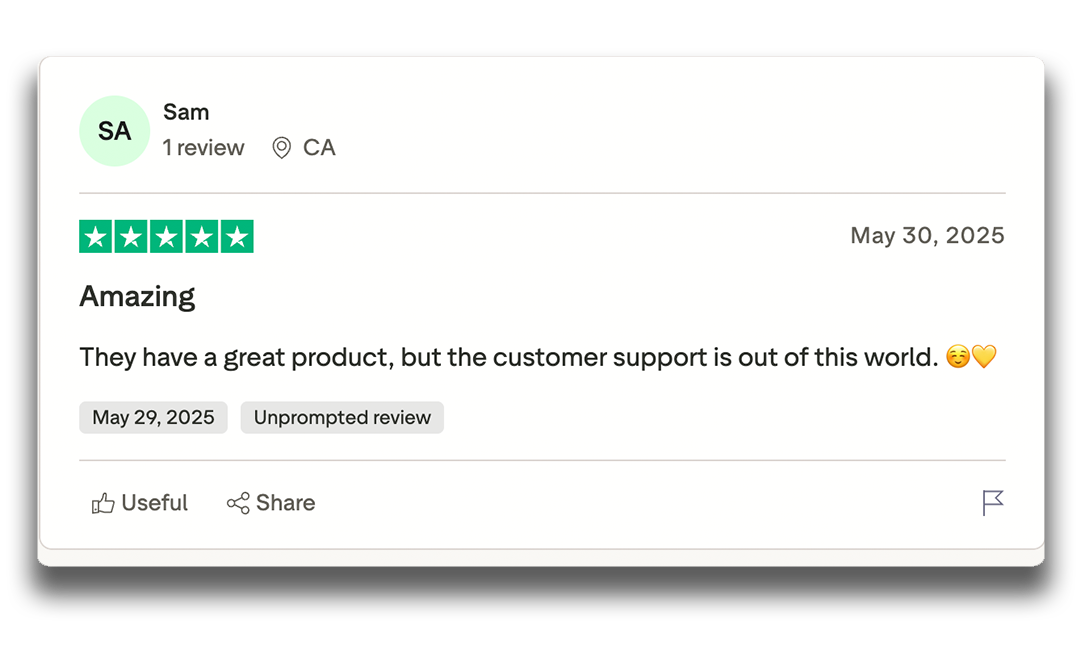The image size is (1080, 645).
Task: Click the fifth green rating star
Action: pos(236,237)
